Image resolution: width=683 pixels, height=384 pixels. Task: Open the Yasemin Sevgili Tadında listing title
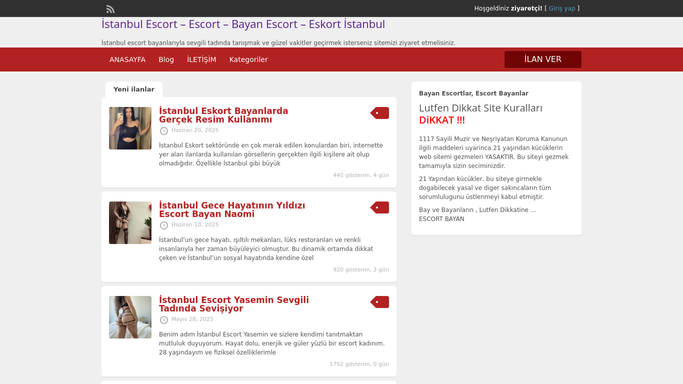pyautogui.click(x=233, y=304)
